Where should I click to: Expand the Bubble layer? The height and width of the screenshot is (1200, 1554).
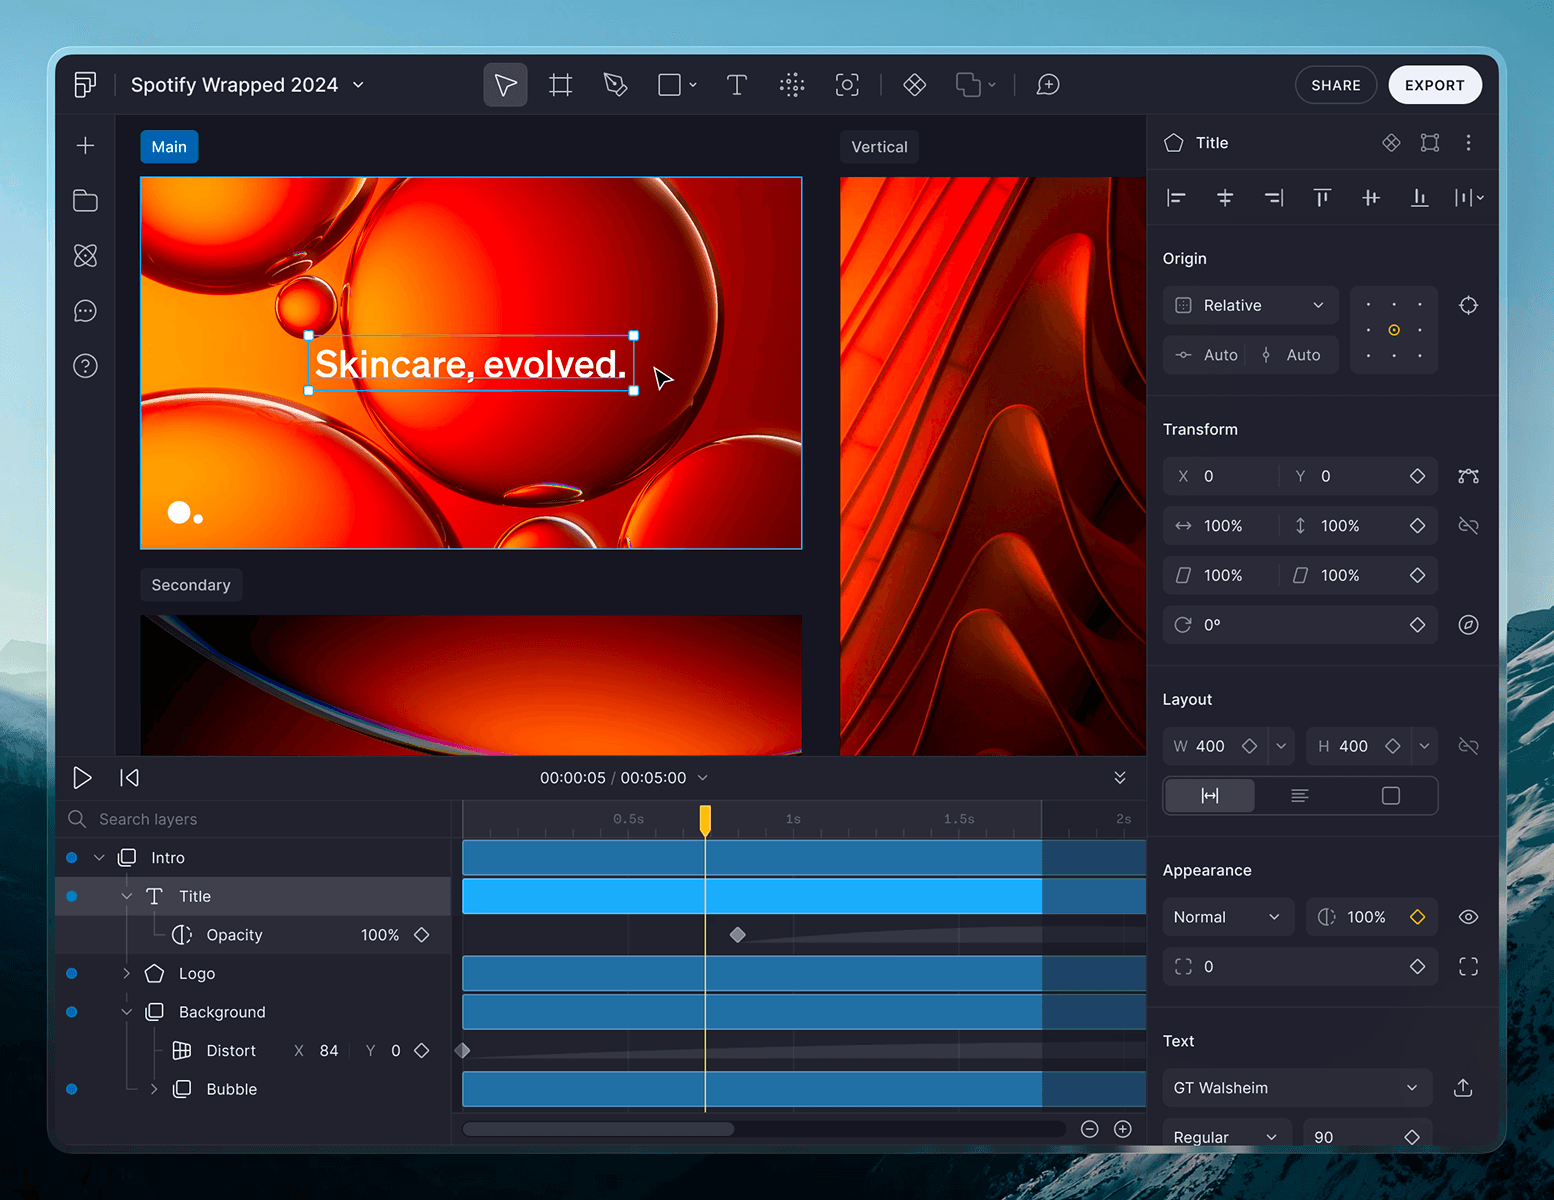coord(154,1090)
